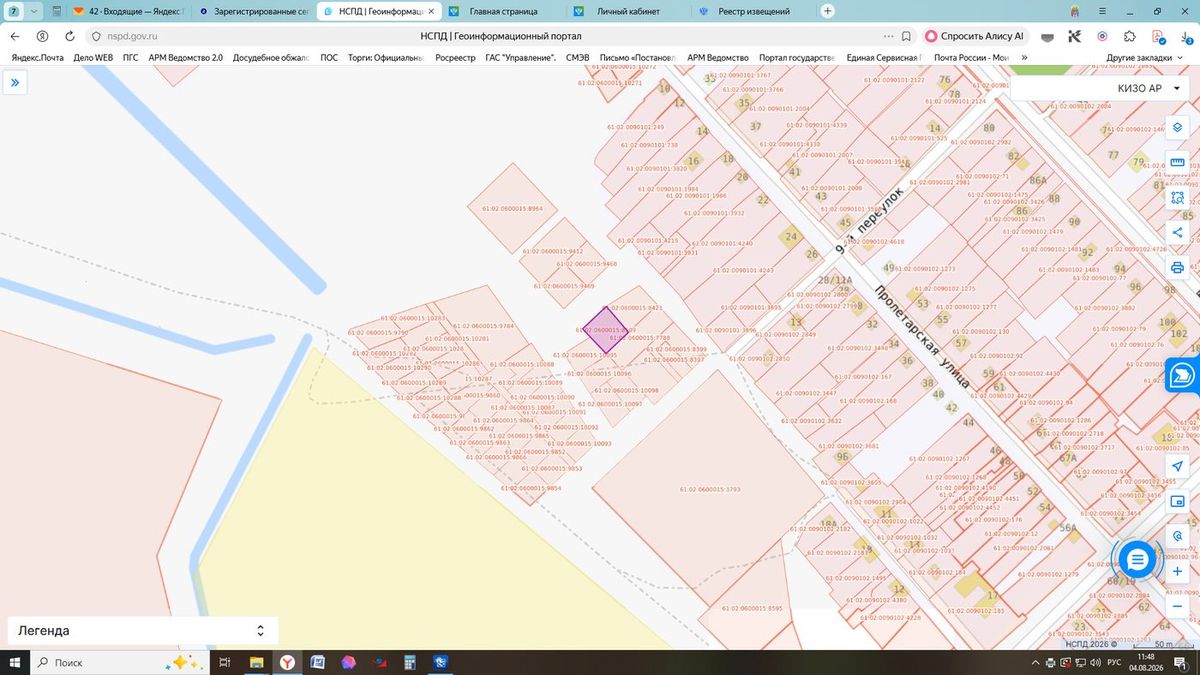Switch to Главная страница tab
This screenshot has width=1200, height=675.
pos(503,11)
